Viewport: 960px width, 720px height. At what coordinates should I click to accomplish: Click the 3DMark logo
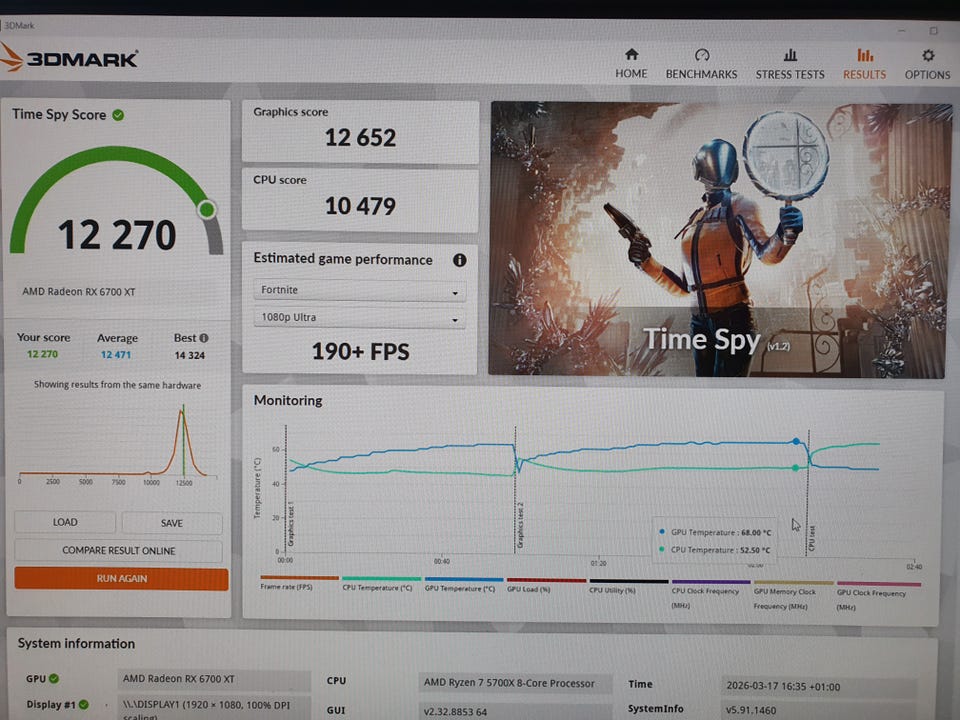click(x=69, y=58)
